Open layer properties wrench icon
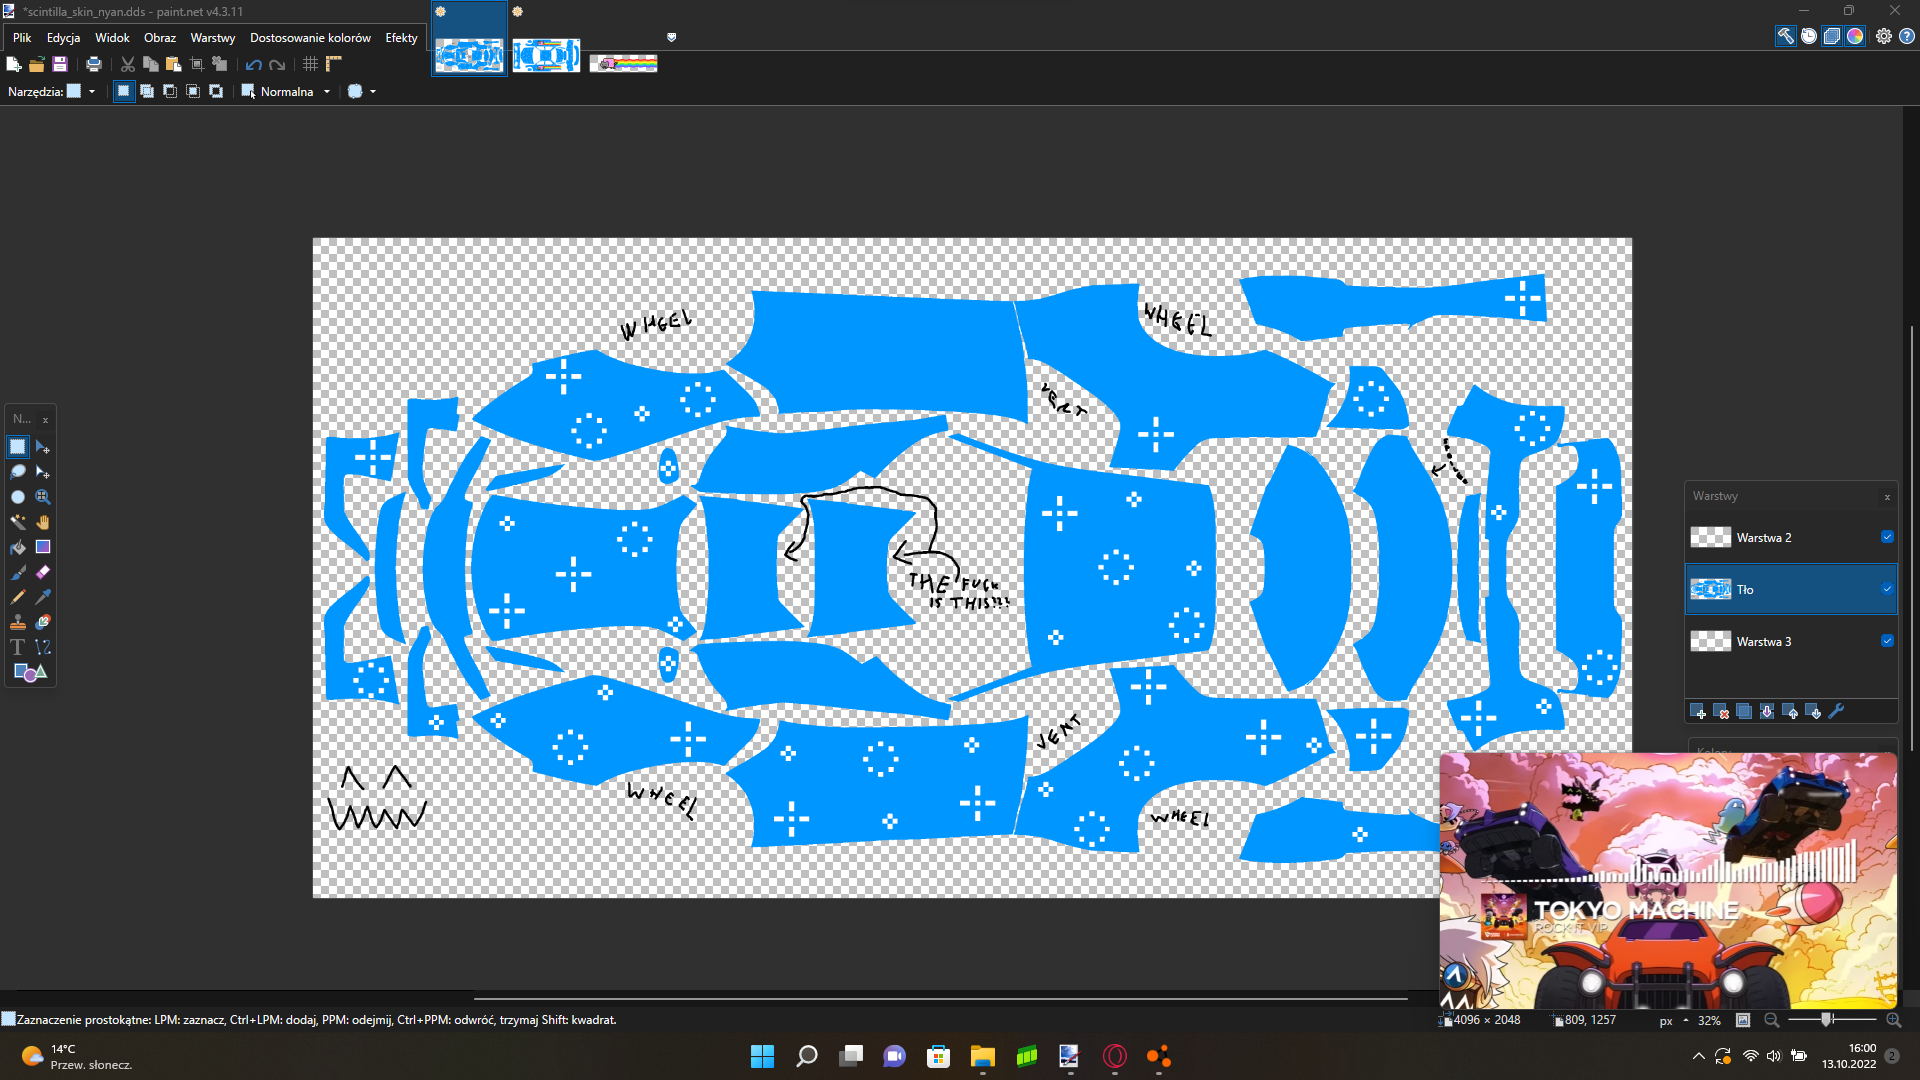The image size is (1920, 1080). pos(1836,712)
